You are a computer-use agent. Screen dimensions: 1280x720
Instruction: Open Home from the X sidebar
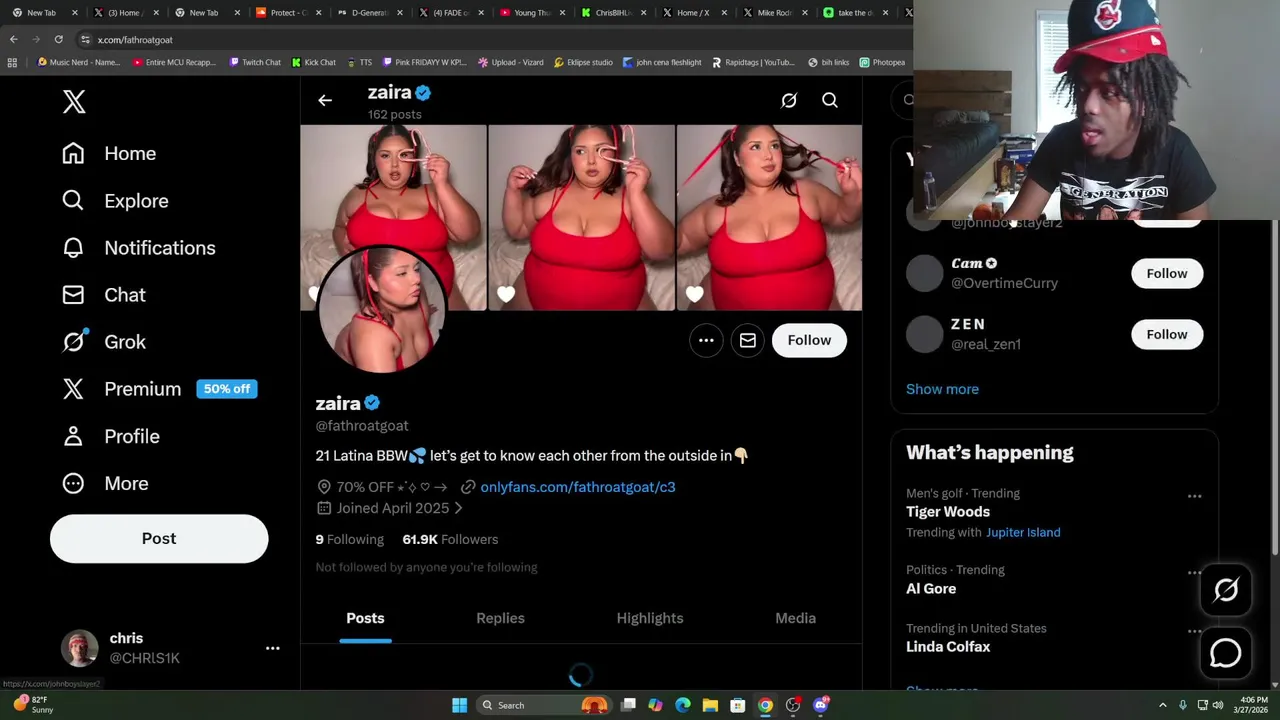point(109,153)
